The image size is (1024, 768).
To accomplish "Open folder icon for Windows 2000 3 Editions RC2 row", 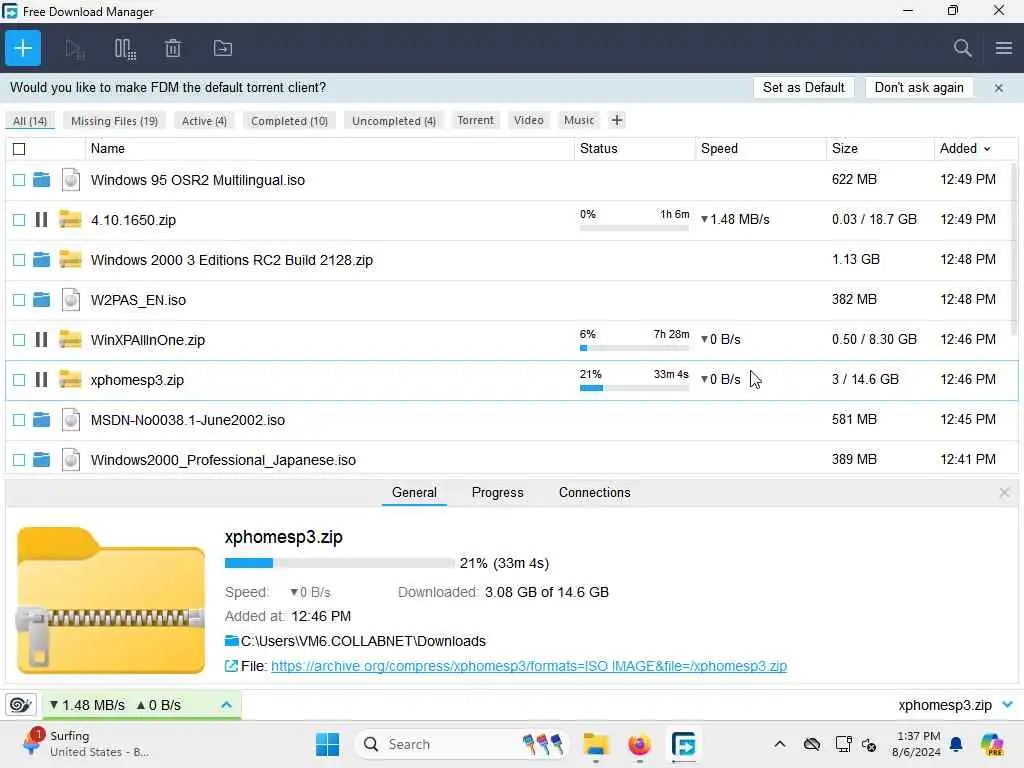I will tap(41, 260).
